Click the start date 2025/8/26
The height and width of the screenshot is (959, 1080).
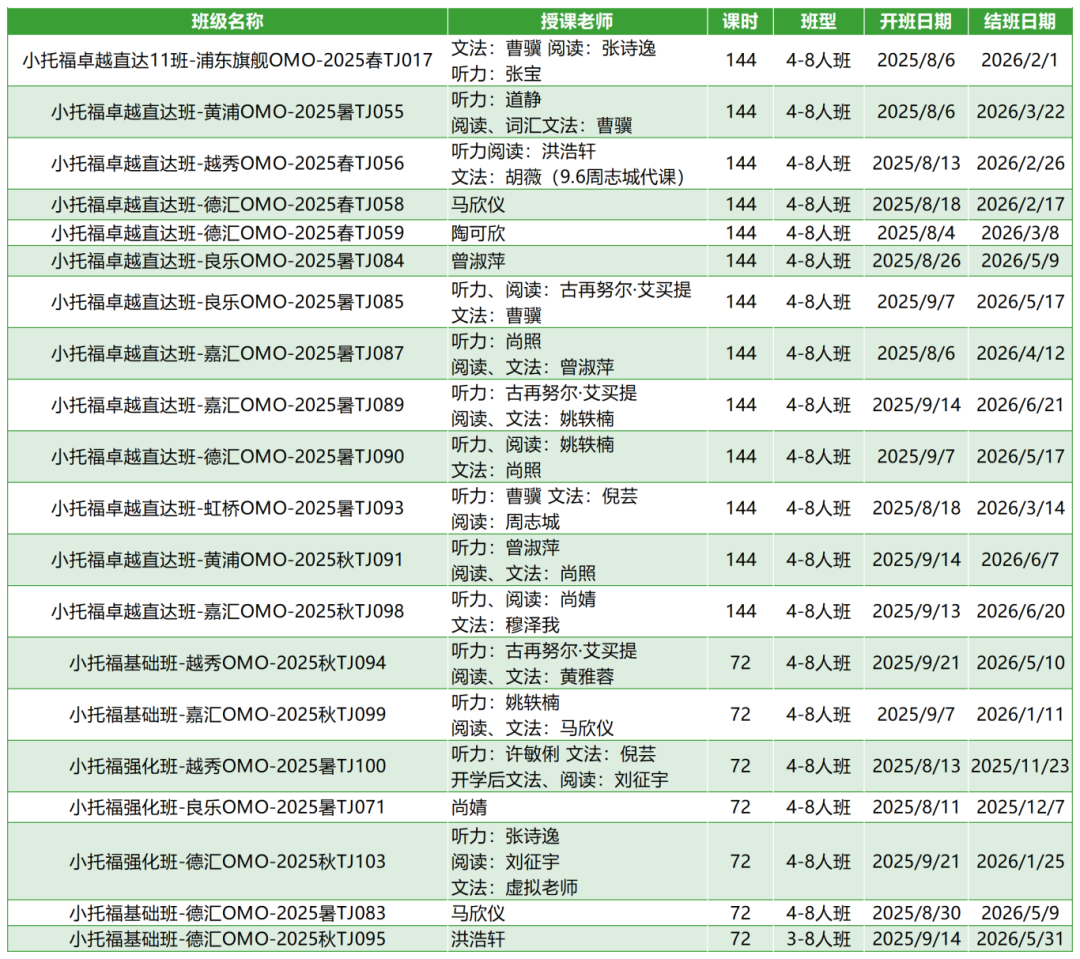pyautogui.click(x=915, y=261)
